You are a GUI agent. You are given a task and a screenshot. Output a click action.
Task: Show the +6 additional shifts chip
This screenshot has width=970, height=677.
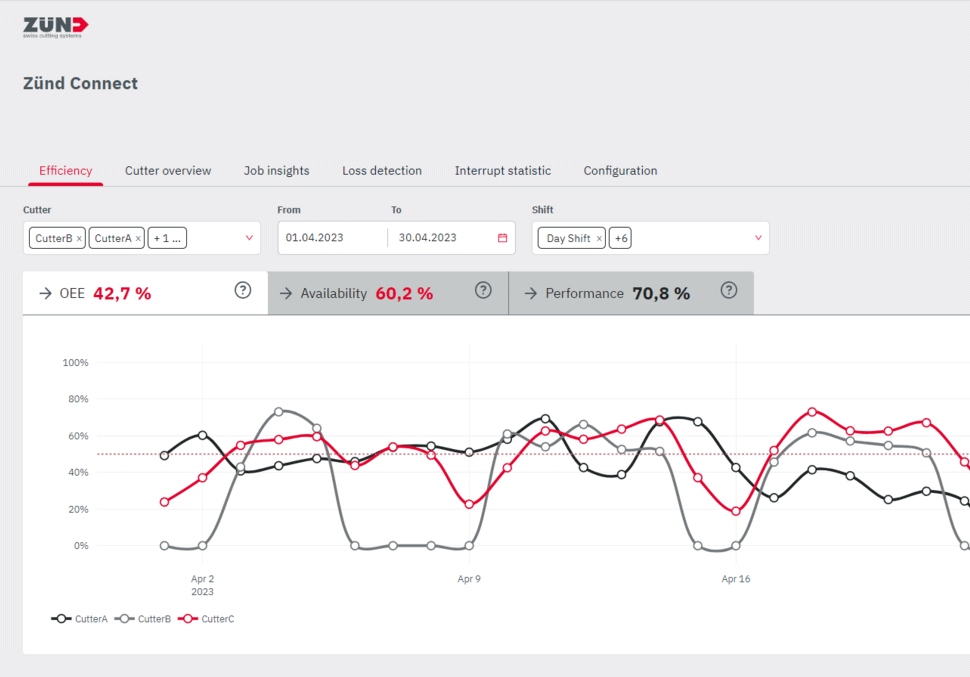(x=620, y=238)
